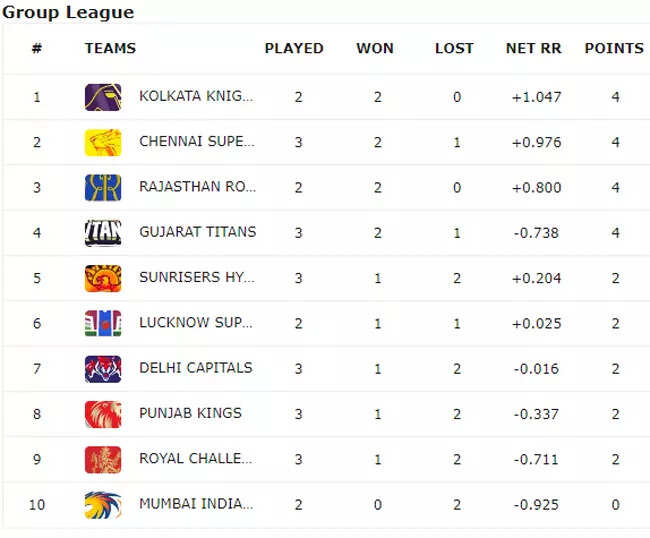Click the Kolkata Knight Riders team logo
The image size is (650, 538).
[x=103, y=97]
